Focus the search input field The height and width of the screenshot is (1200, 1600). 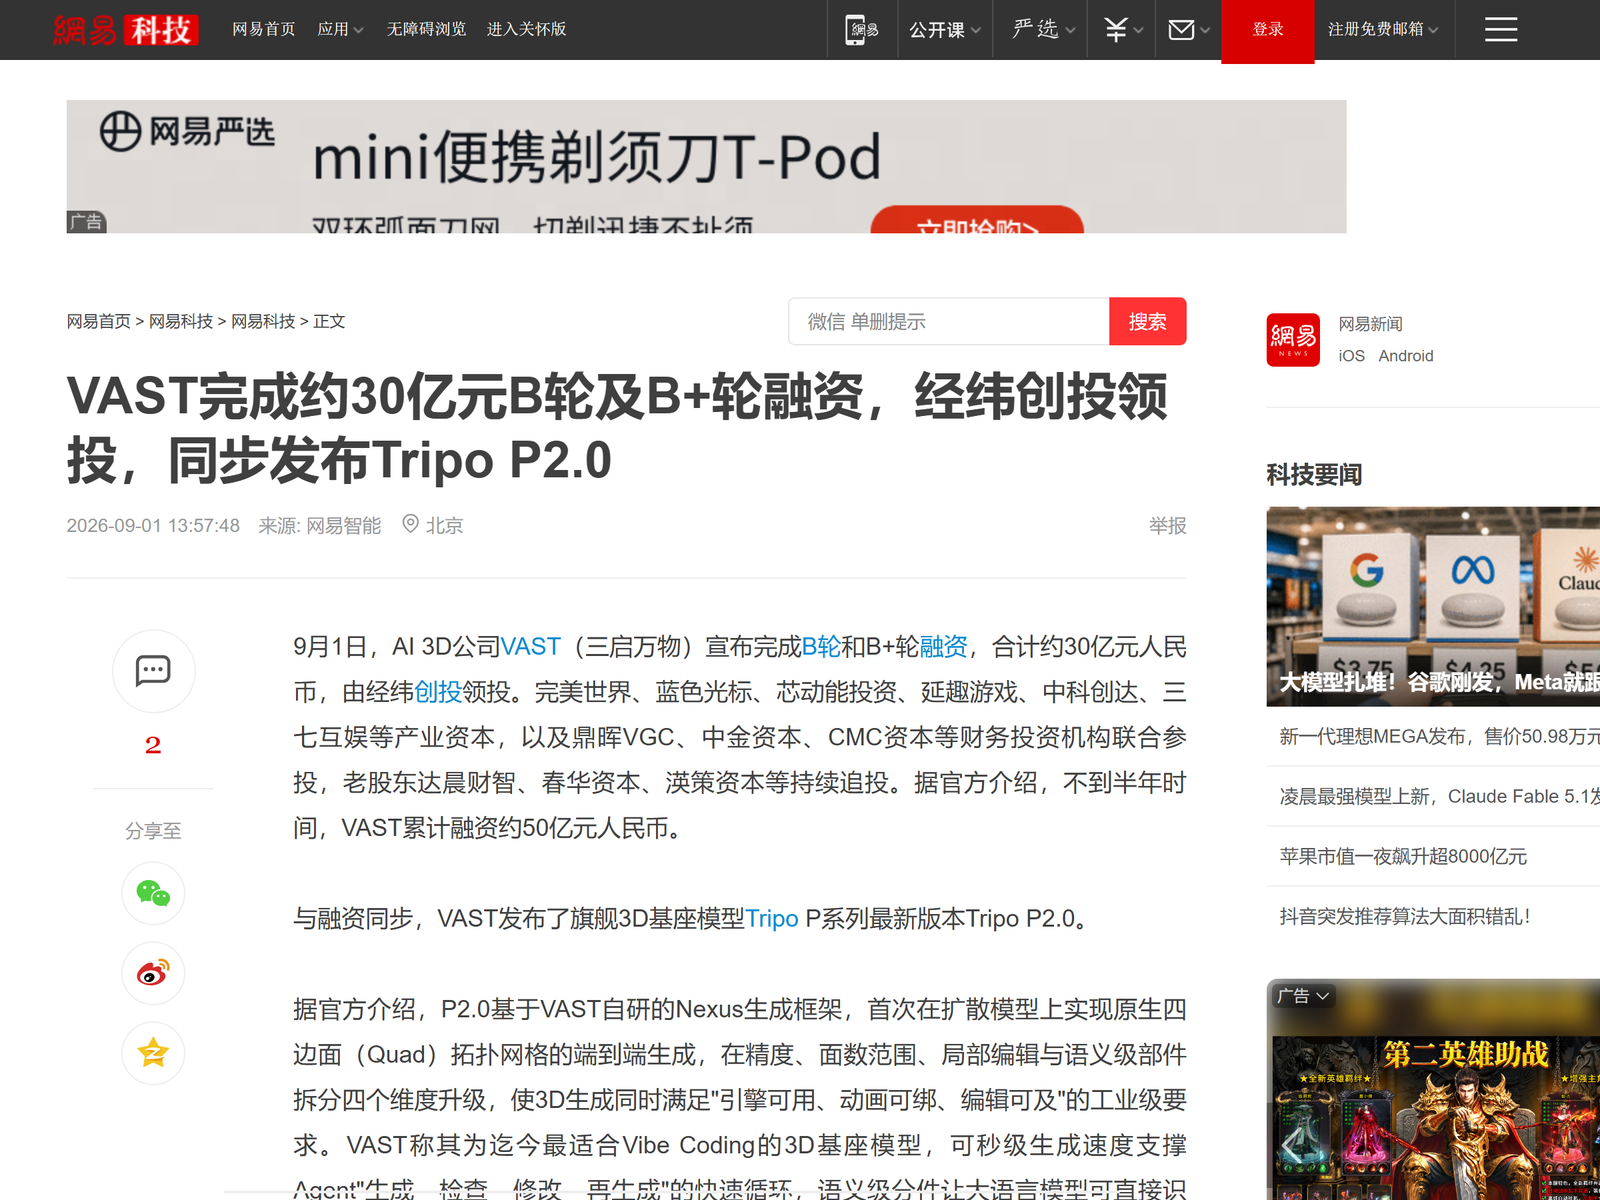[949, 321]
